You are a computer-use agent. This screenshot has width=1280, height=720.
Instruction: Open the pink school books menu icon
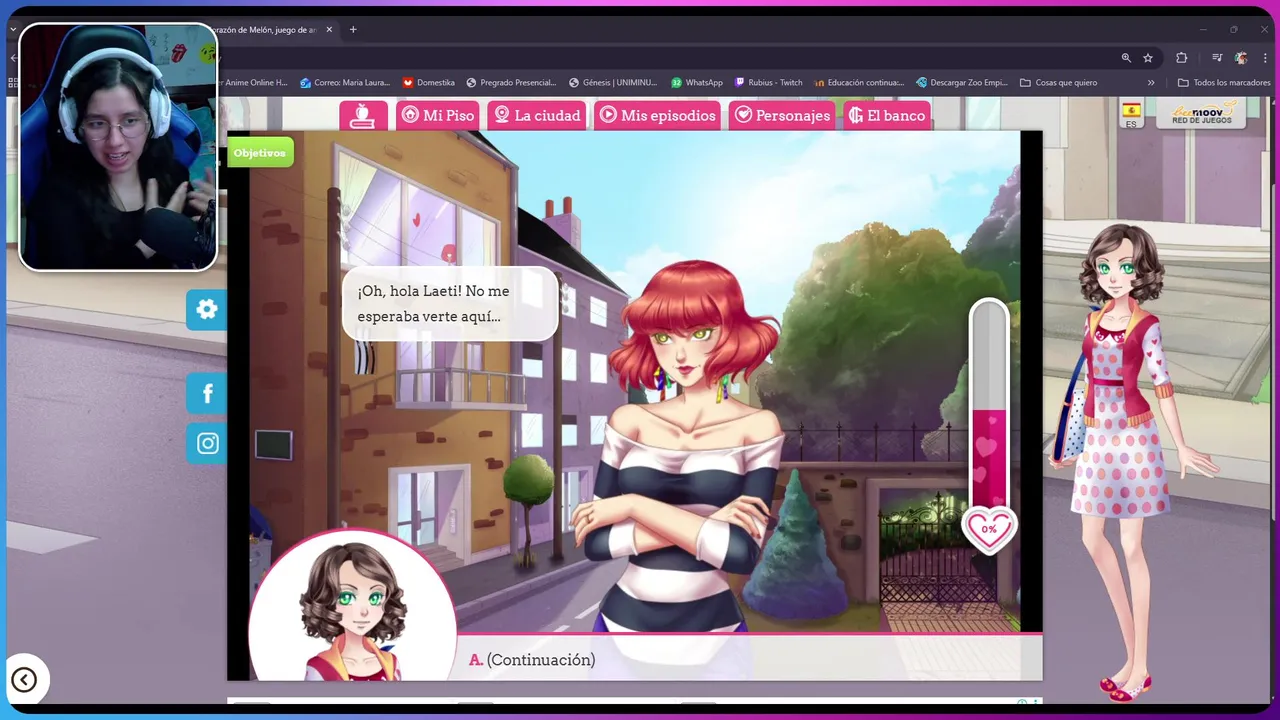tap(363, 115)
